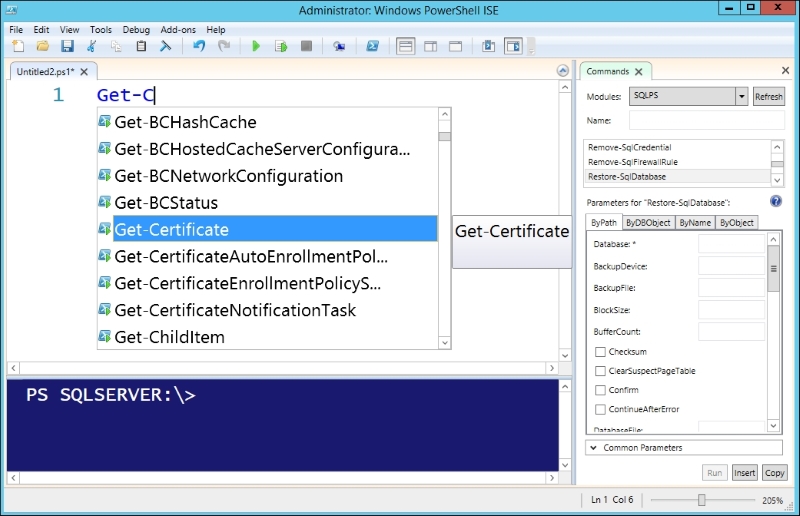Start PowerShell.exe console icon
The width and height of the screenshot is (800, 516).
[372, 46]
